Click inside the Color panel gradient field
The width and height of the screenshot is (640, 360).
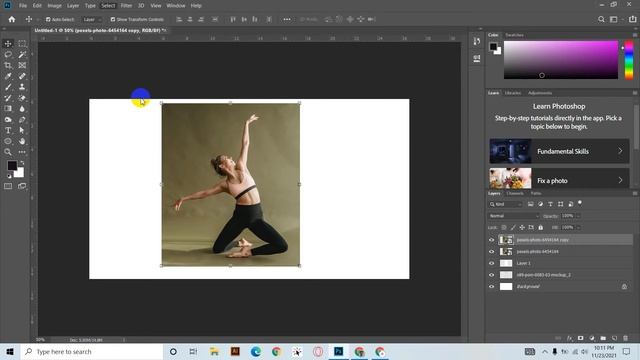pos(561,60)
